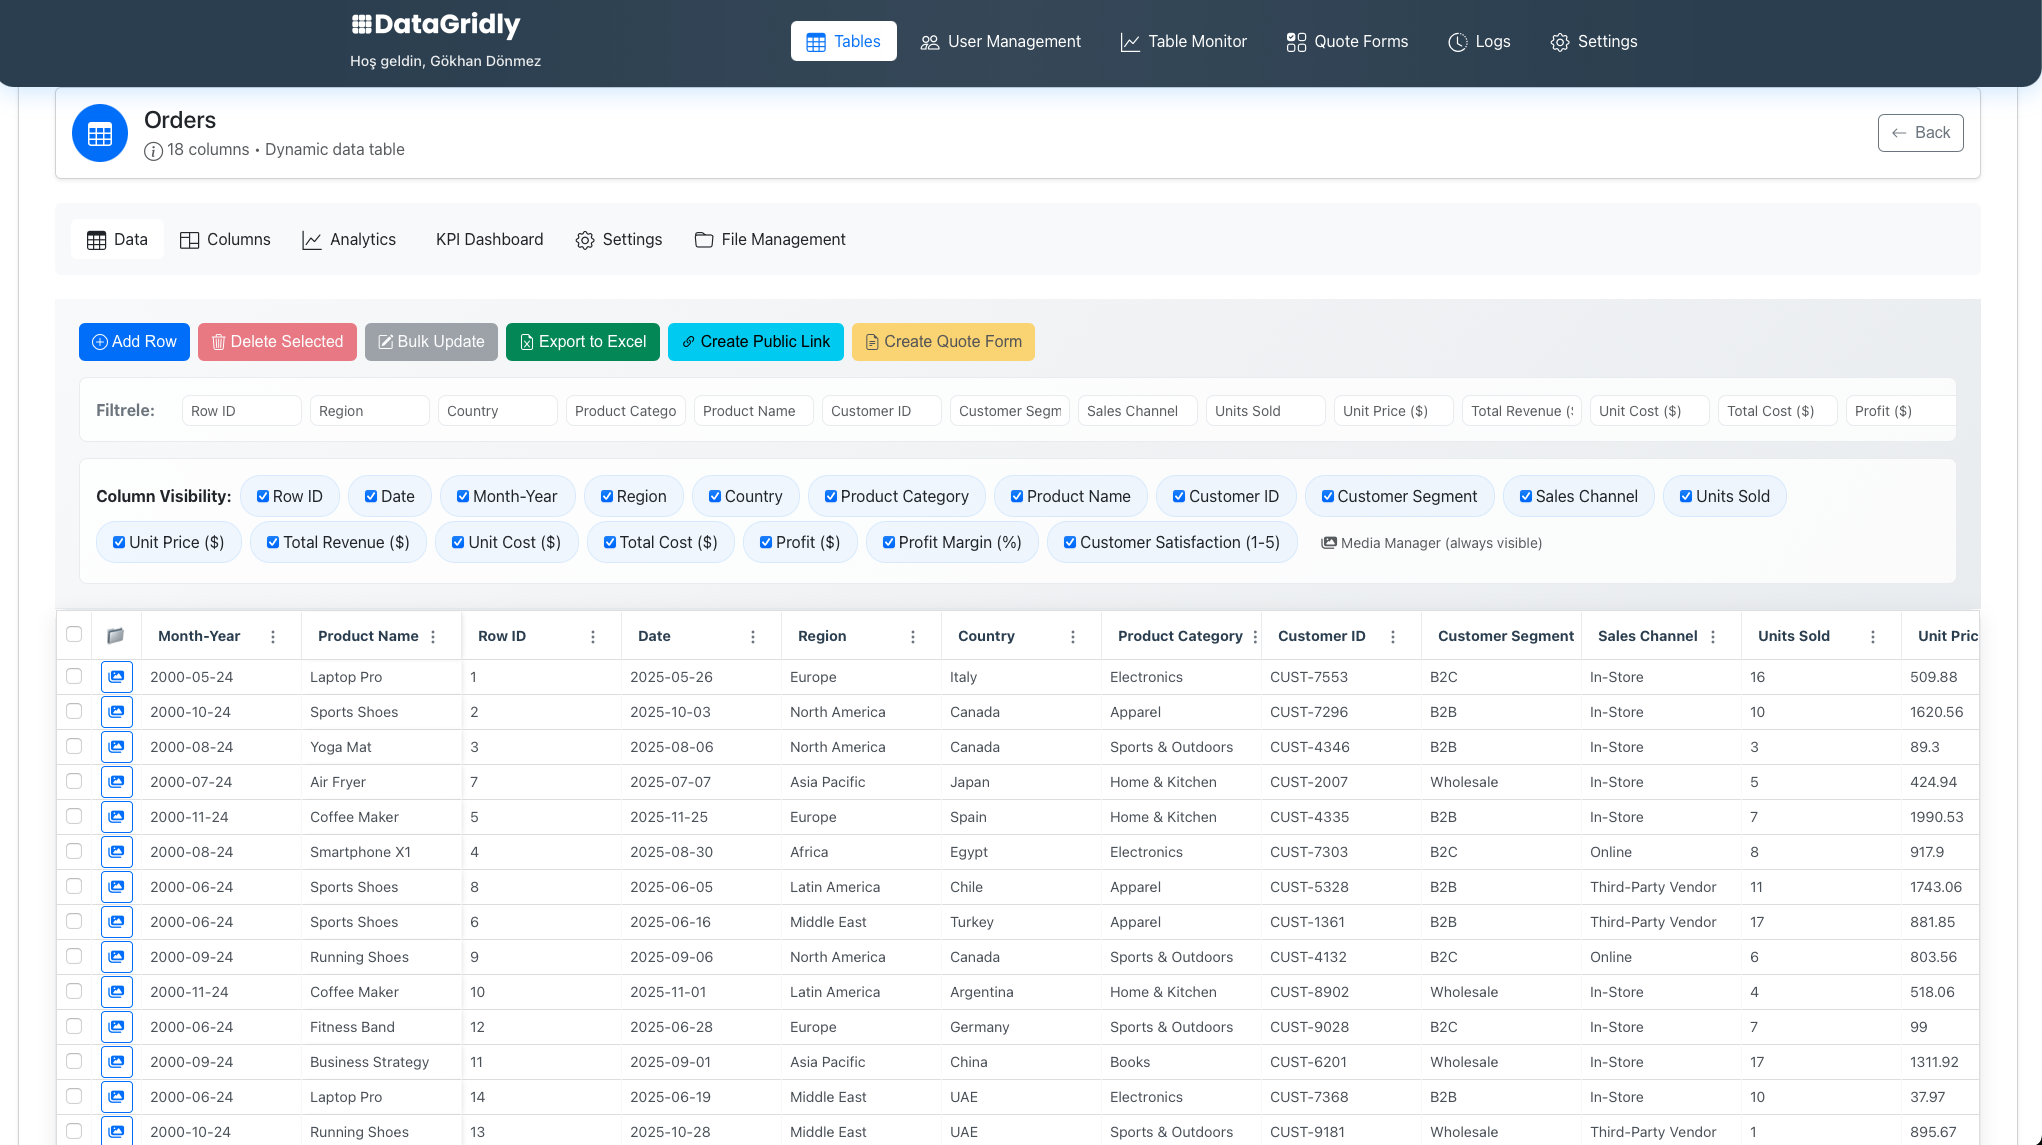Open Sales Channel column options menu
The image size is (2042, 1145).
coord(1713,637)
